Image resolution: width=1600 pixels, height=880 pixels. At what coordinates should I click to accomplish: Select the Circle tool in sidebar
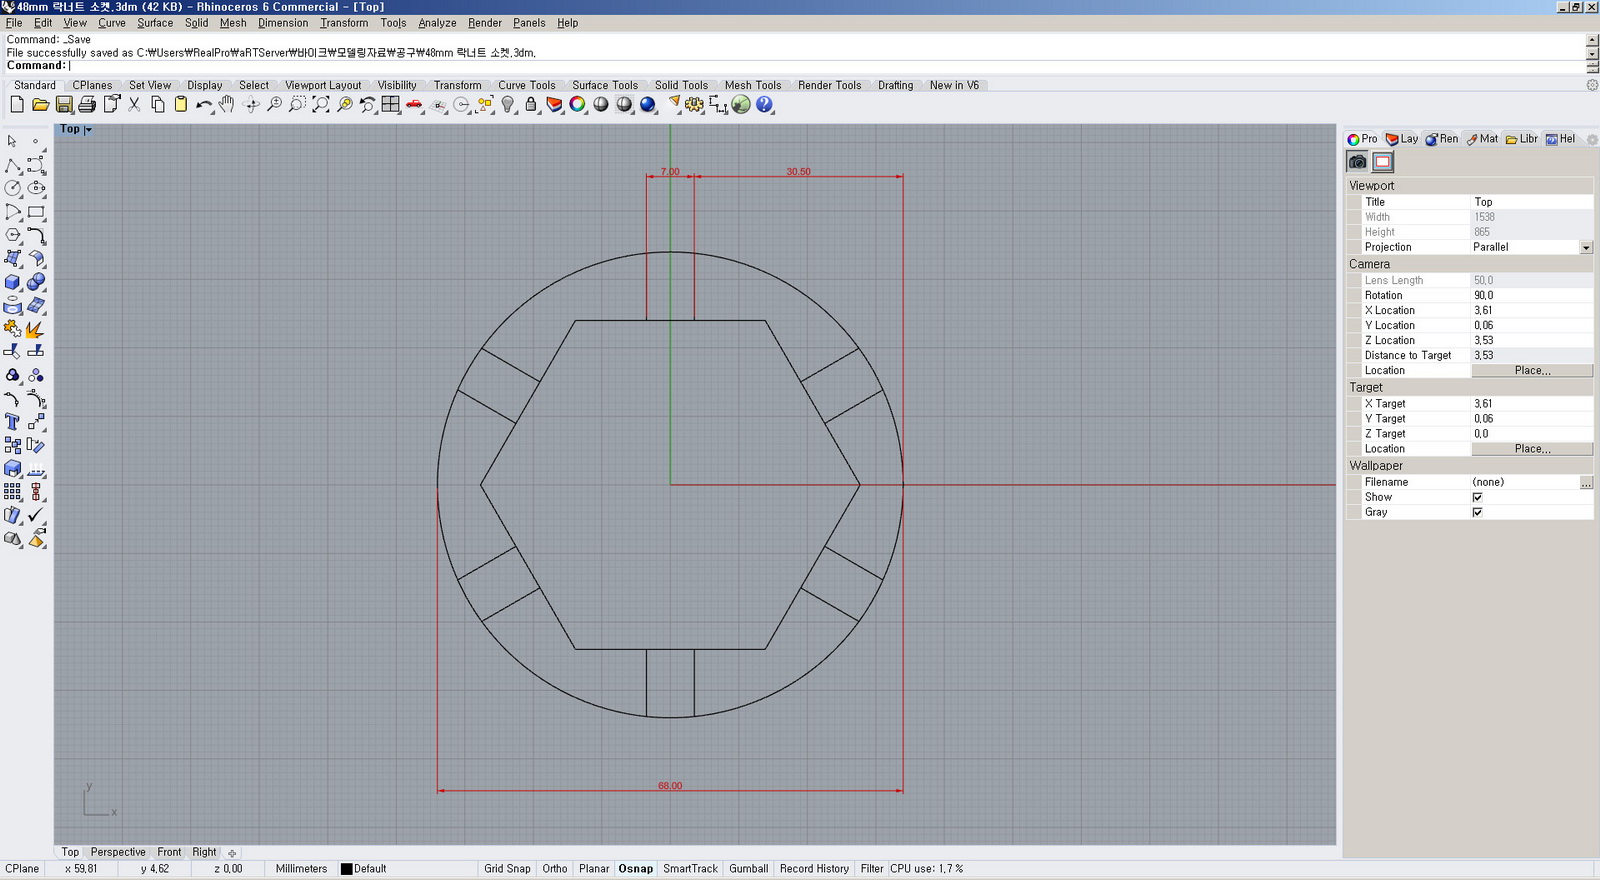13,188
